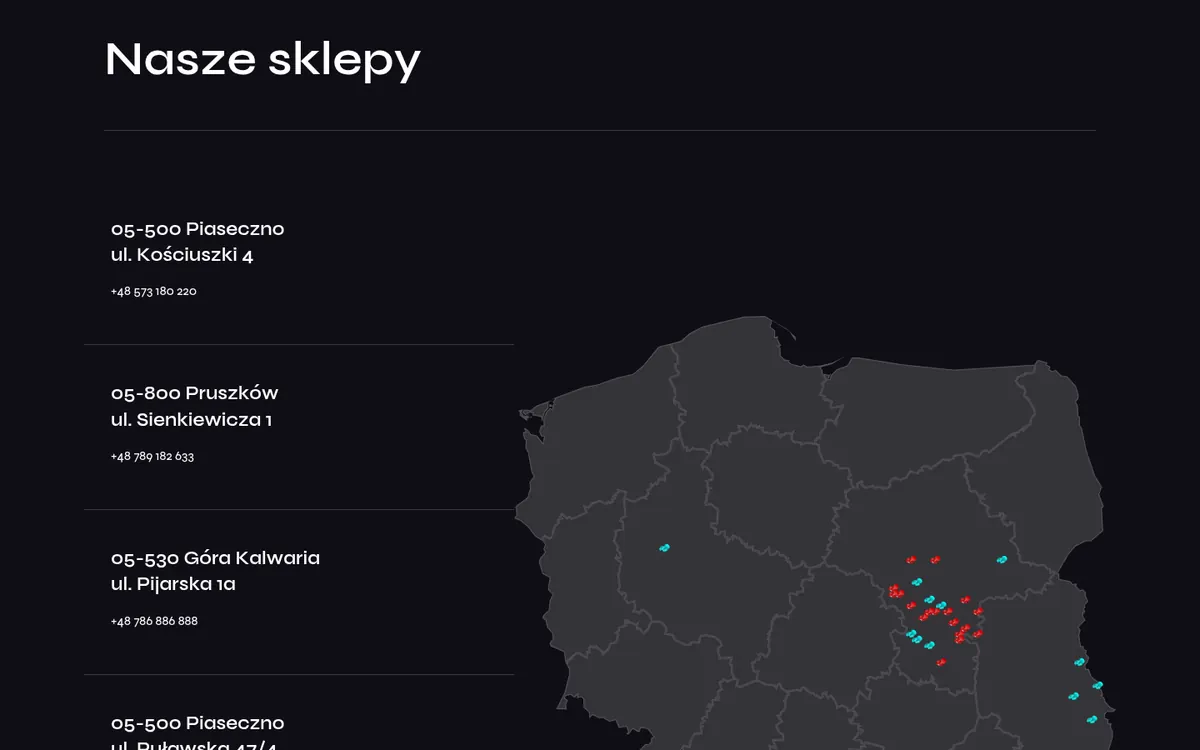Select the lone cyan marker in western Poland
Image resolution: width=1200 pixels, height=750 pixels.
[664, 548]
